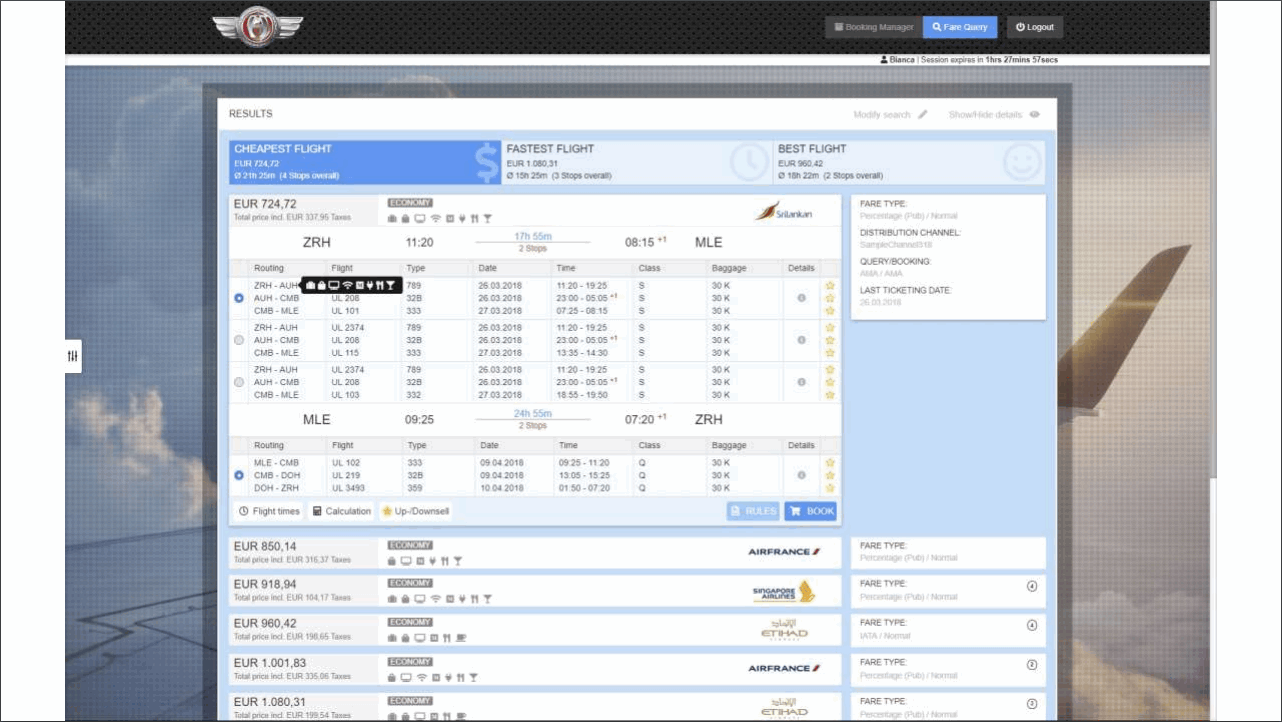Click the wifi amenity icon under EUR 724,72

[x=435, y=219]
